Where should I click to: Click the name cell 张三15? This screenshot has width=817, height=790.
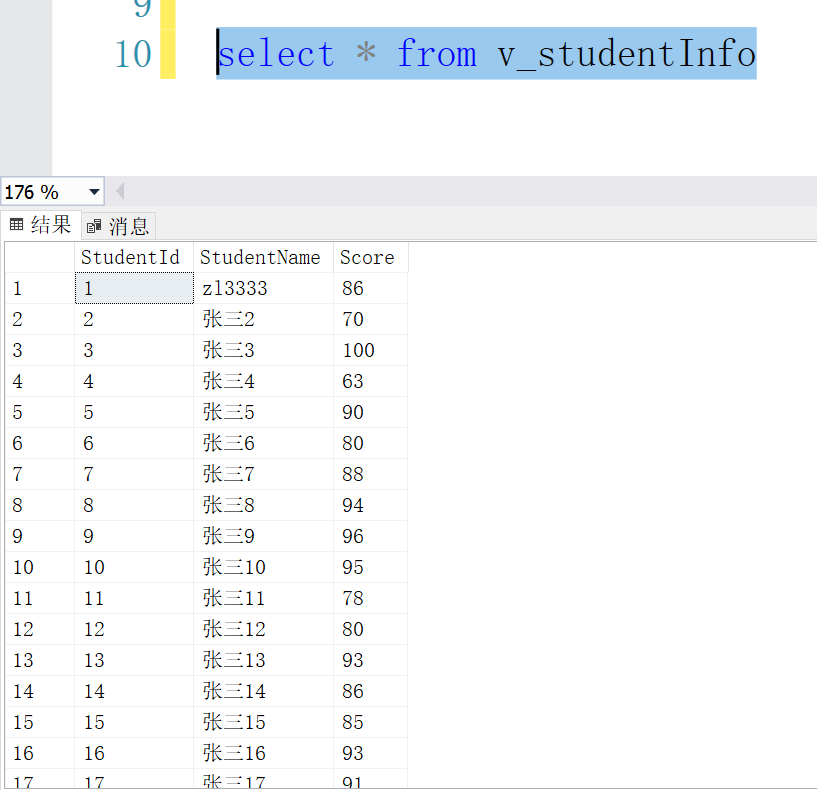[x=263, y=722]
